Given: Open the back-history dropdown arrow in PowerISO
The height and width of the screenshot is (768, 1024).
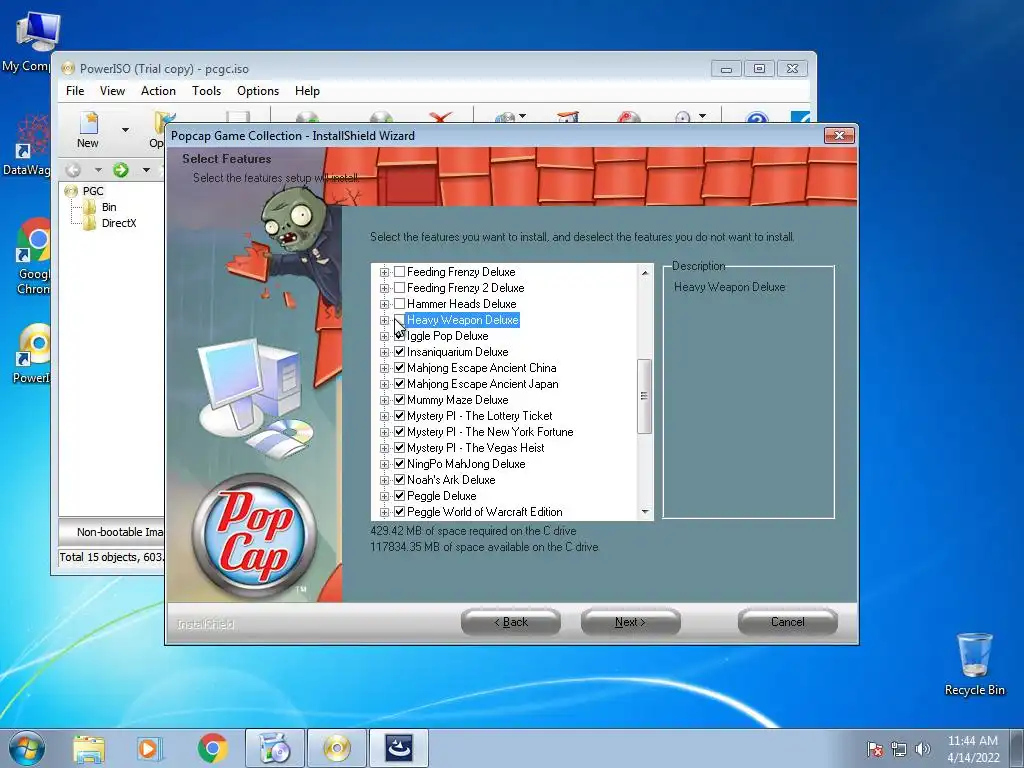Looking at the screenshot, I should pos(98,170).
